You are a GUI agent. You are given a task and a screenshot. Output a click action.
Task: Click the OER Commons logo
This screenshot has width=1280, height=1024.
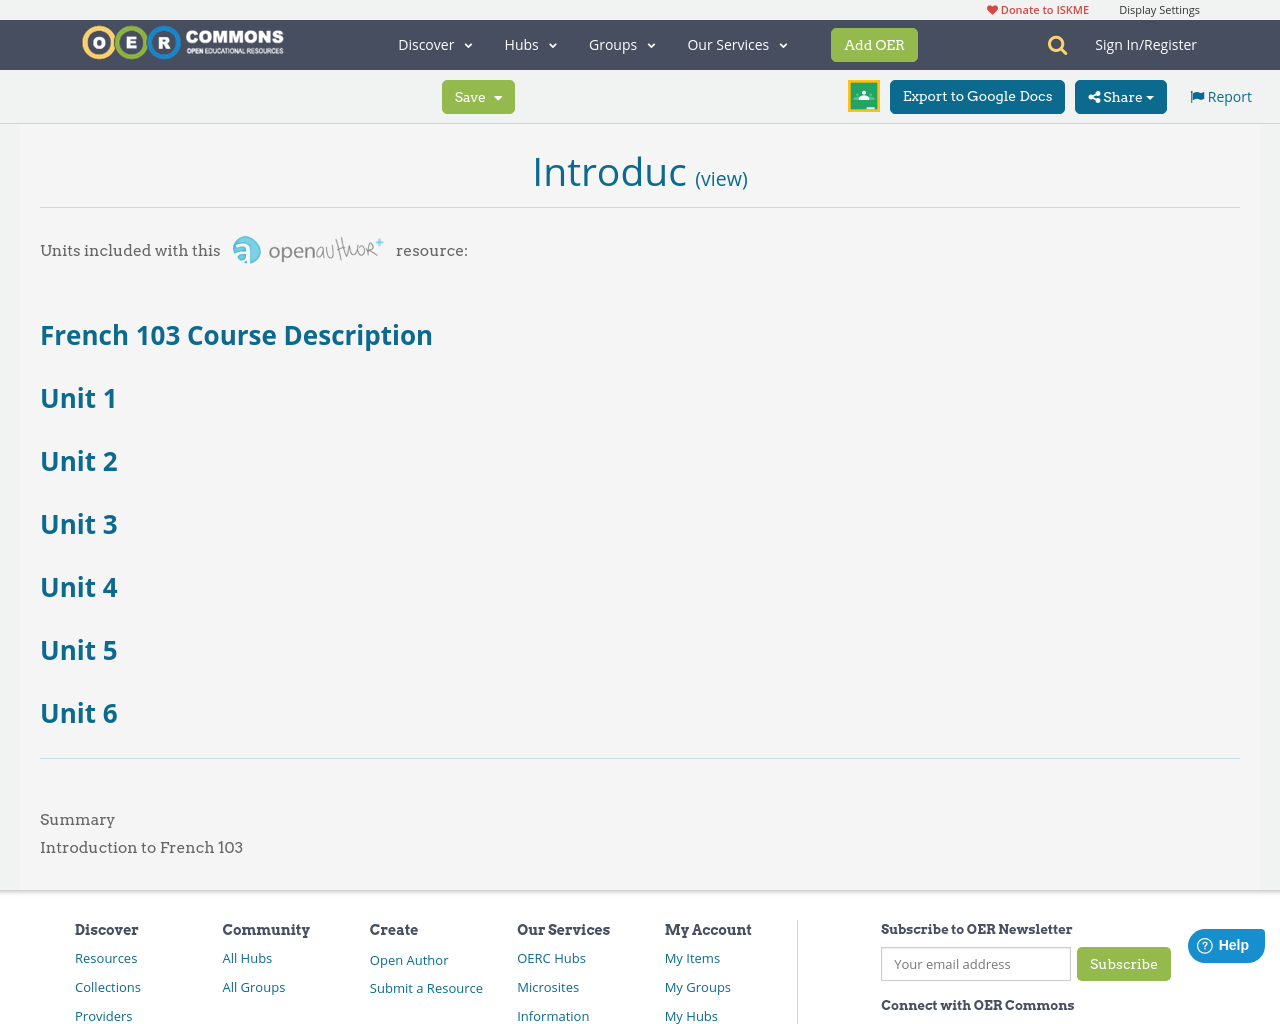click(183, 43)
